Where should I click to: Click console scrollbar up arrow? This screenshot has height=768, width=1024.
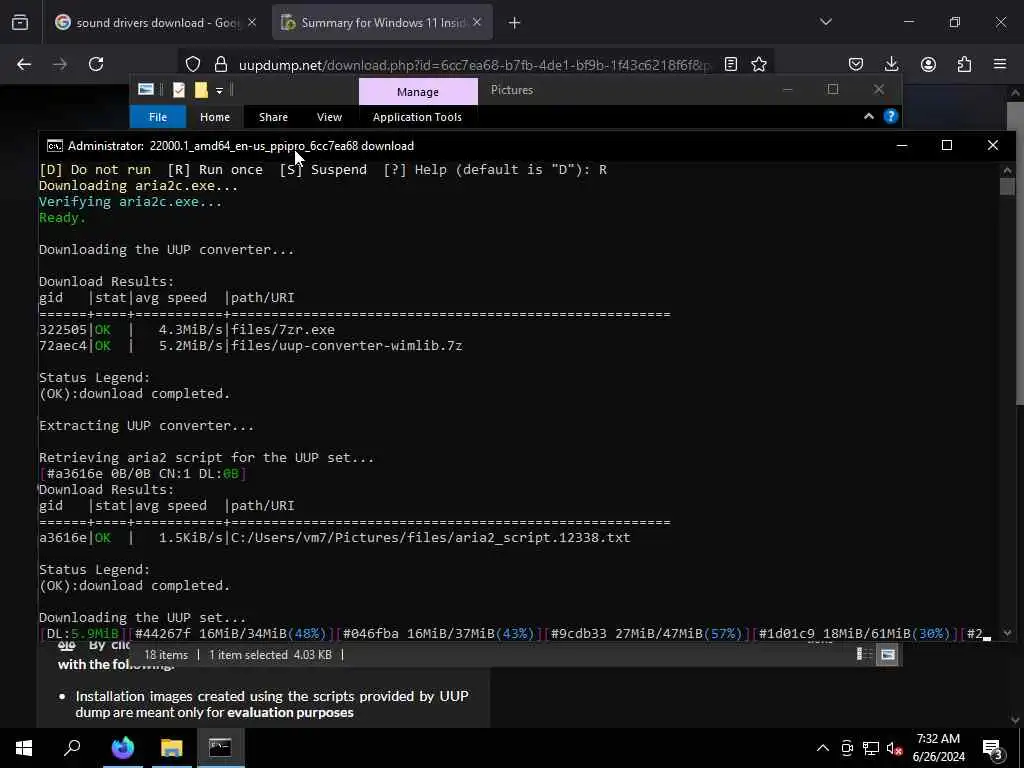click(1007, 170)
